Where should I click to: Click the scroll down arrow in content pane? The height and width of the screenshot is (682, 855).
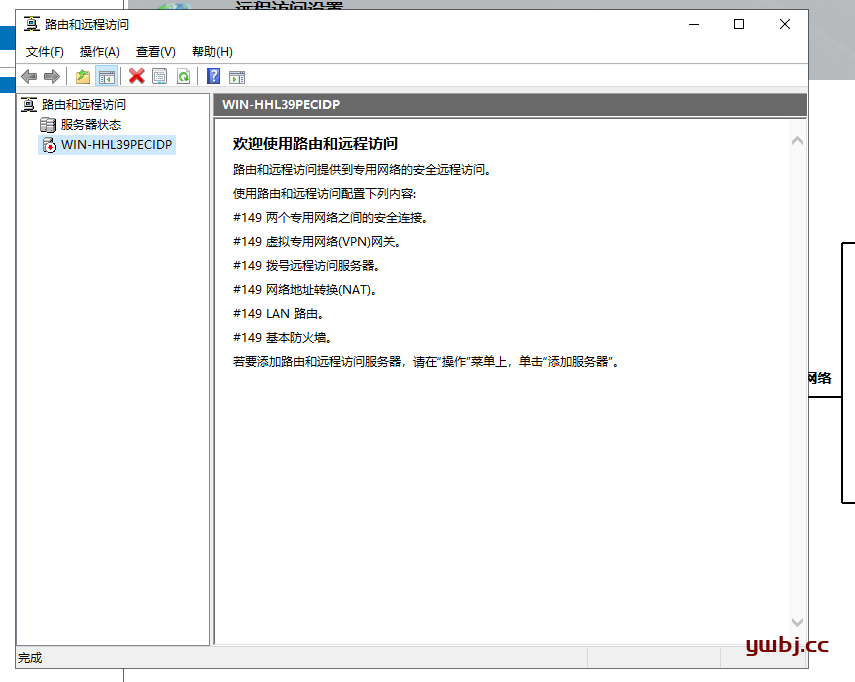point(797,622)
